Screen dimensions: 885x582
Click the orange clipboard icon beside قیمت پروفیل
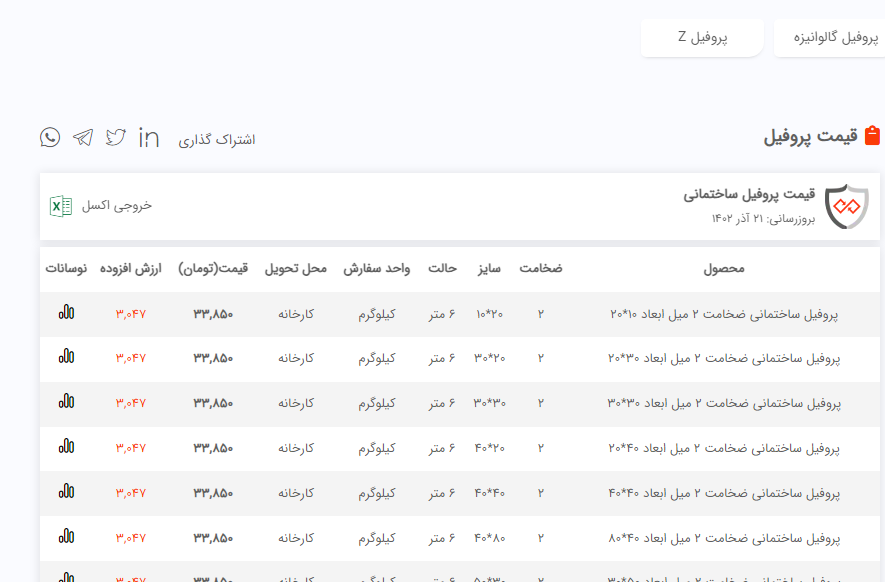[x=872, y=136]
